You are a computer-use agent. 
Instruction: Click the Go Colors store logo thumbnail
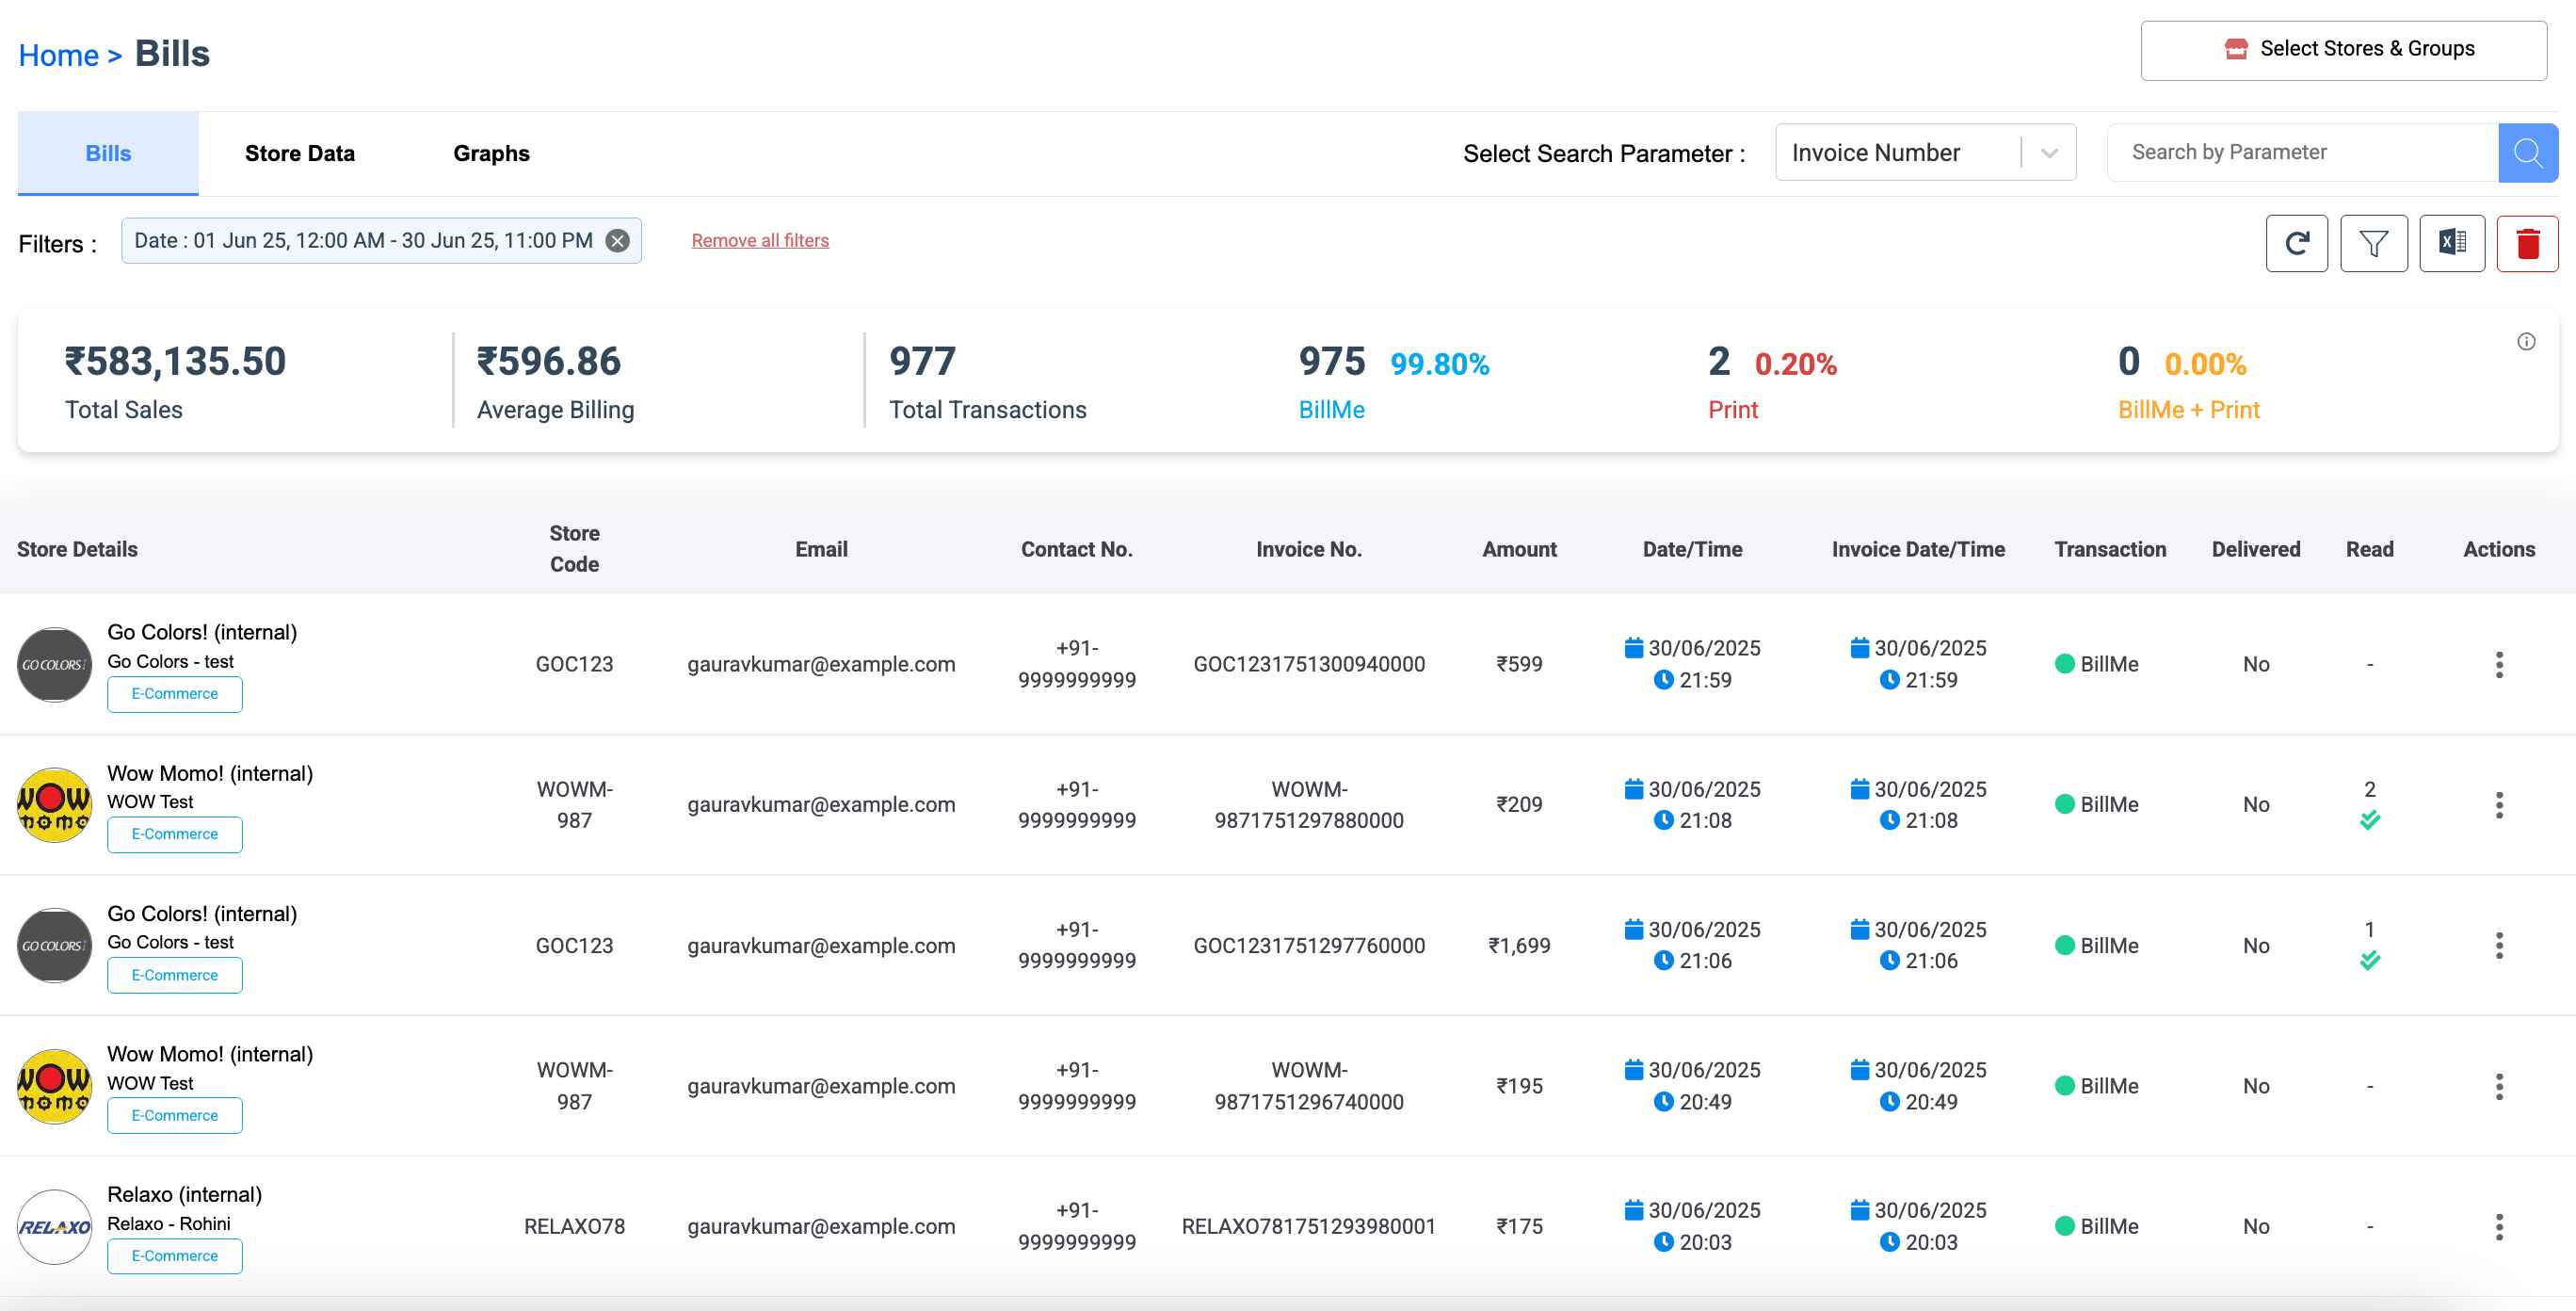(x=54, y=665)
